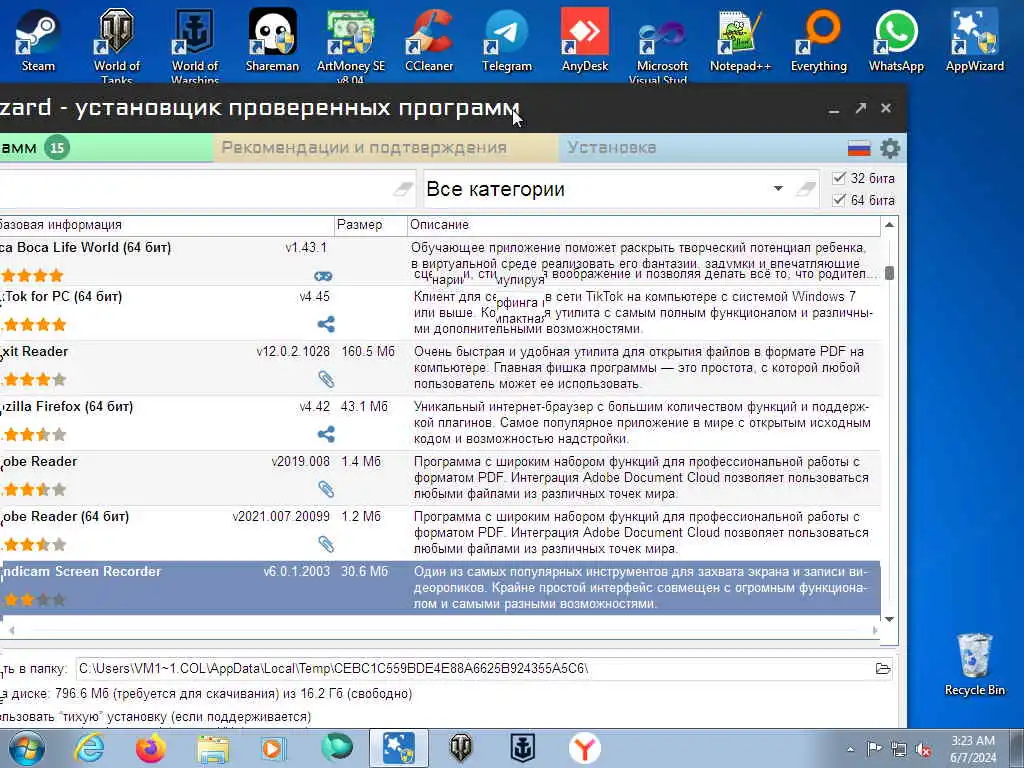Open File Explorer from the taskbar

click(213, 748)
